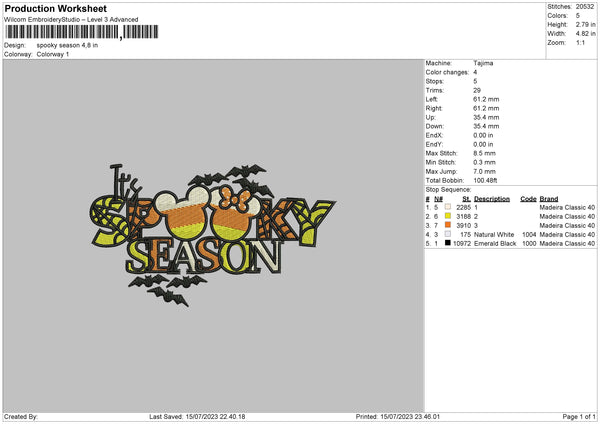The height and width of the screenshot is (424, 600).
Task: Click the Max Stitch value 8.5 mm
Action: [484, 153]
